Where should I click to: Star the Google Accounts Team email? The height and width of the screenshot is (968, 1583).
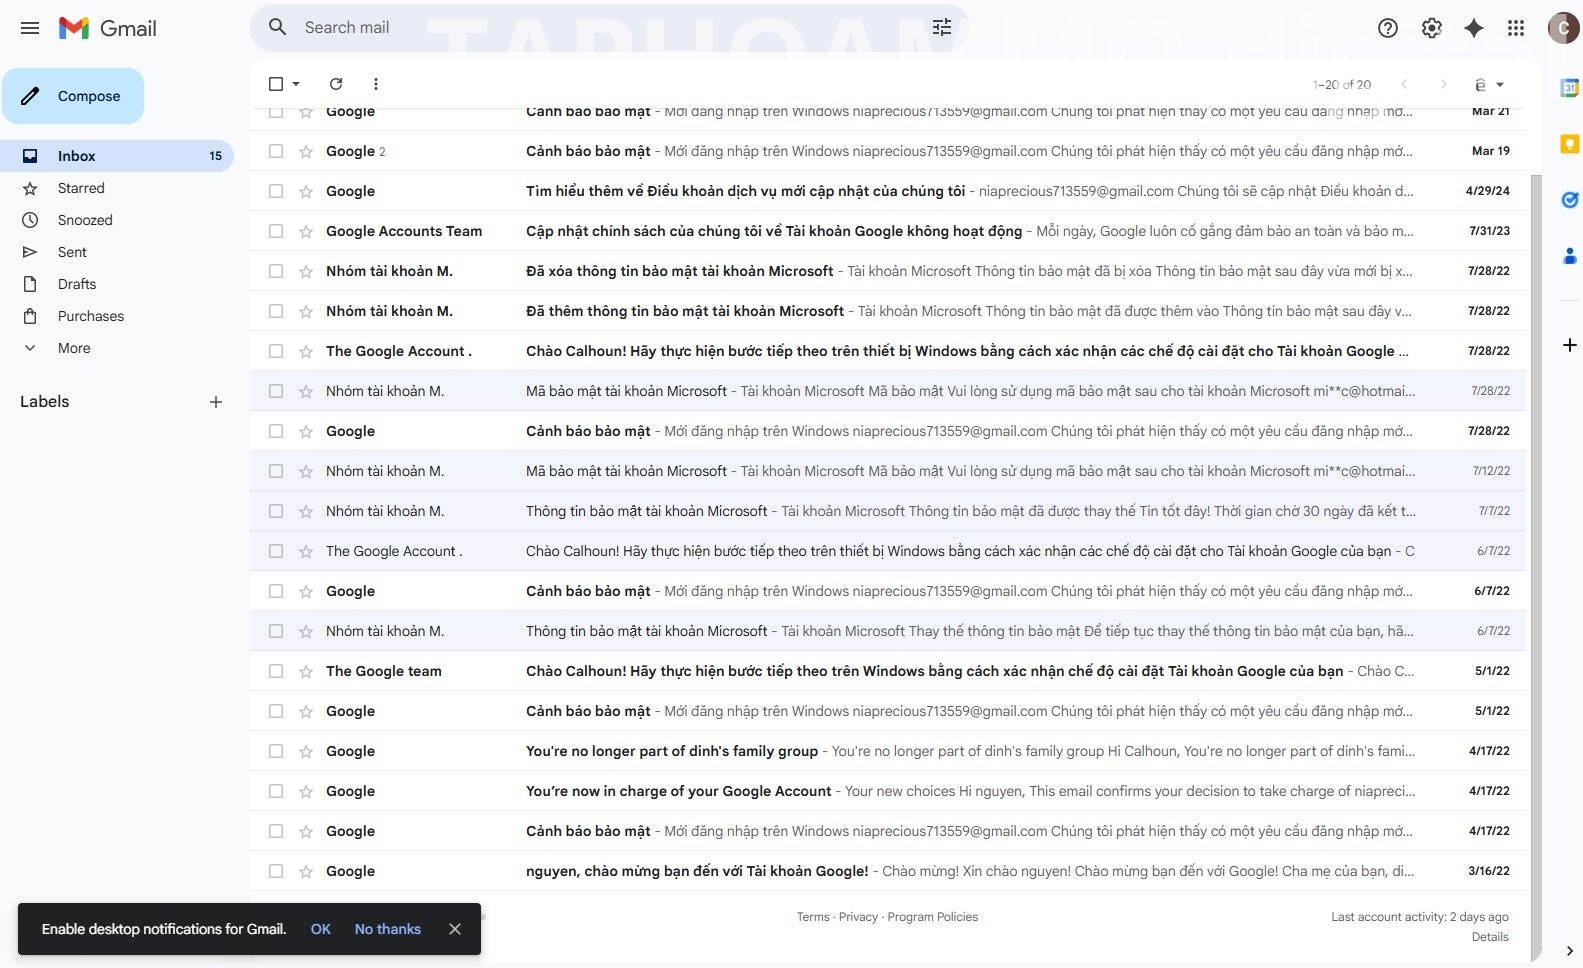click(x=306, y=231)
